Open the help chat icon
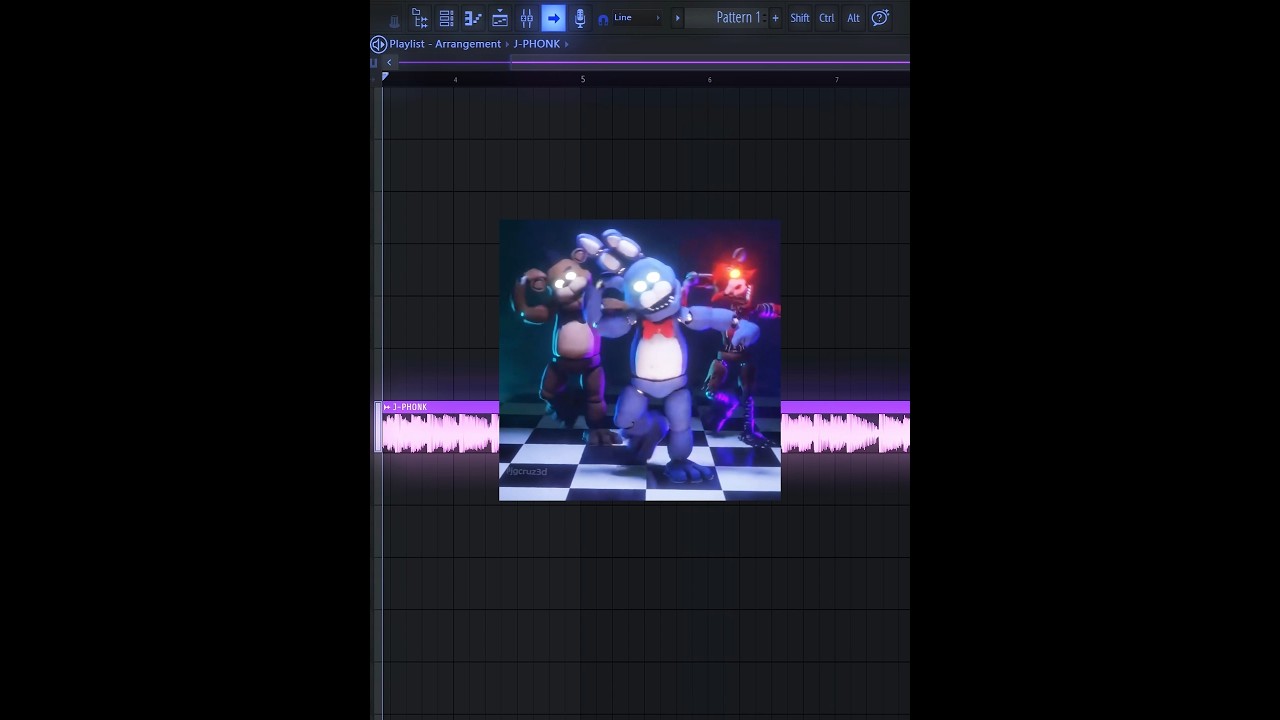 880,18
